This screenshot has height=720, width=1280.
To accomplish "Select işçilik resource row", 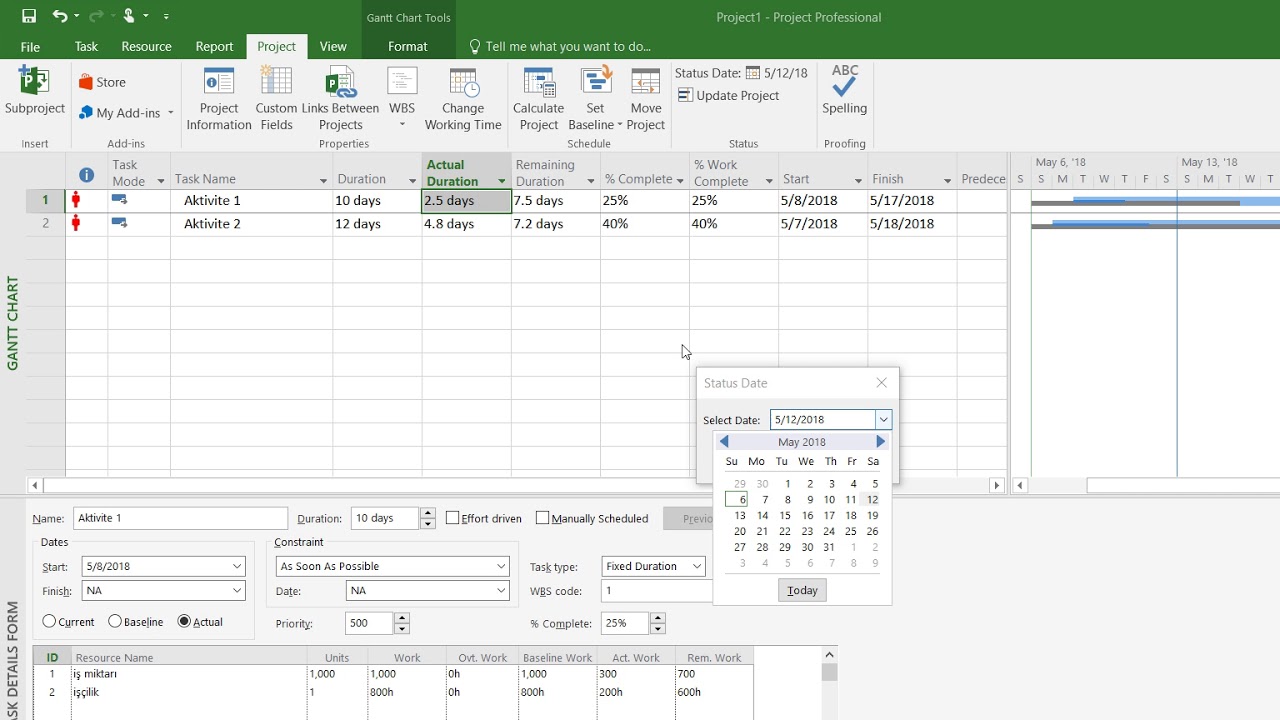I will point(393,692).
